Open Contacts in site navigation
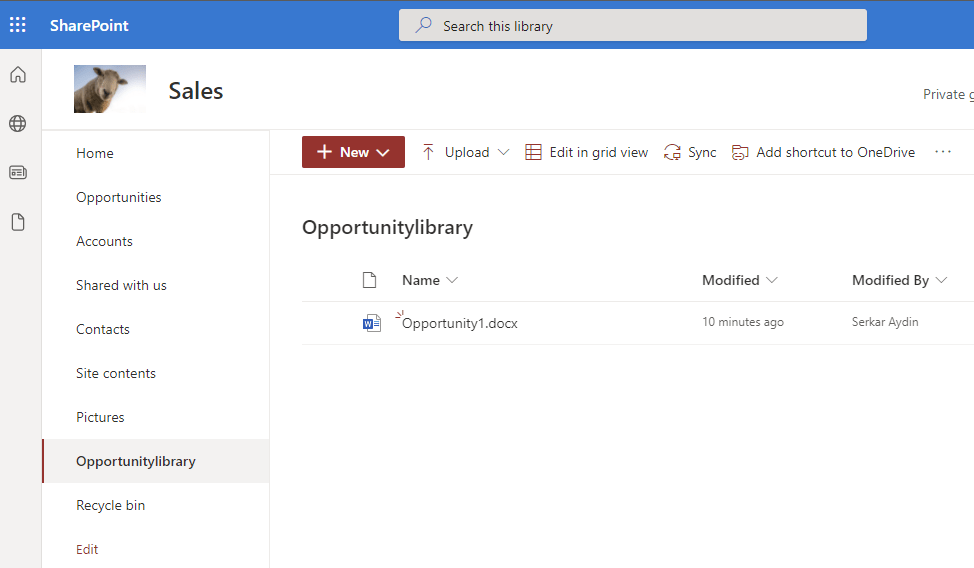Viewport: 974px width, 568px height. (x=102, y=329)
